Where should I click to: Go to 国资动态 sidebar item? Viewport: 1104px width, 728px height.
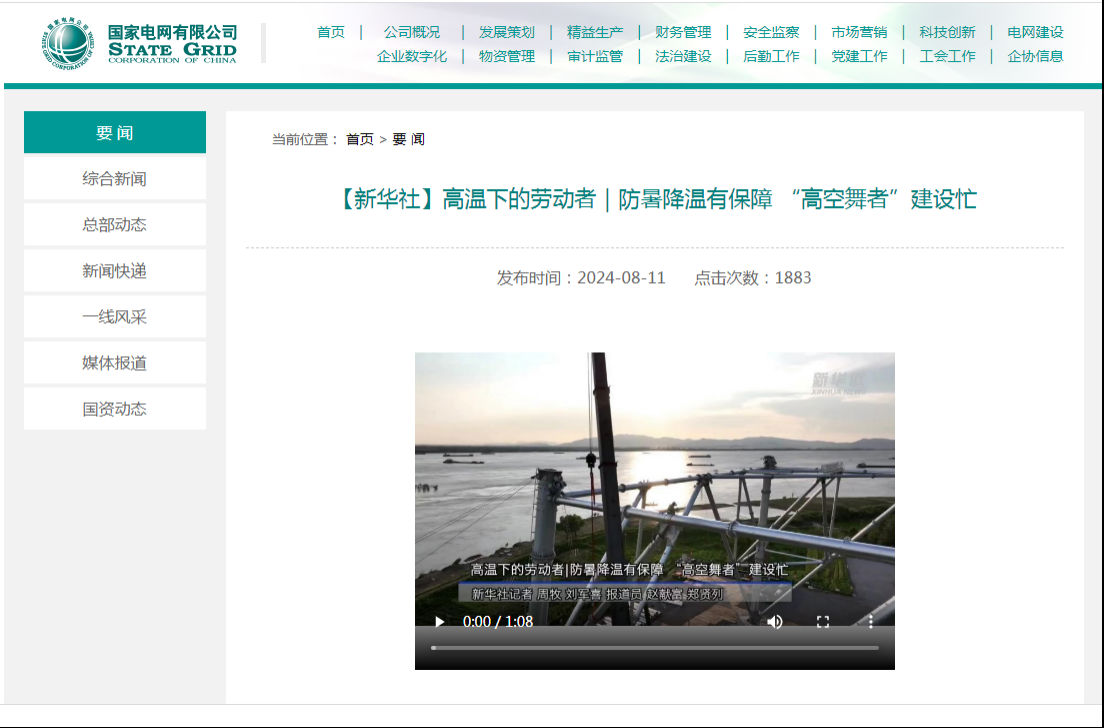[115, 409]
